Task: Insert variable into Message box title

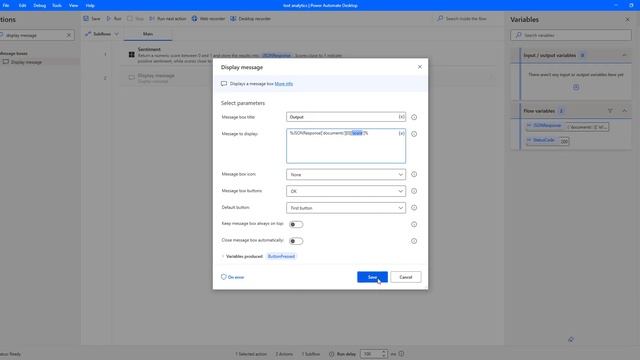Action: [x=402, y=117]
